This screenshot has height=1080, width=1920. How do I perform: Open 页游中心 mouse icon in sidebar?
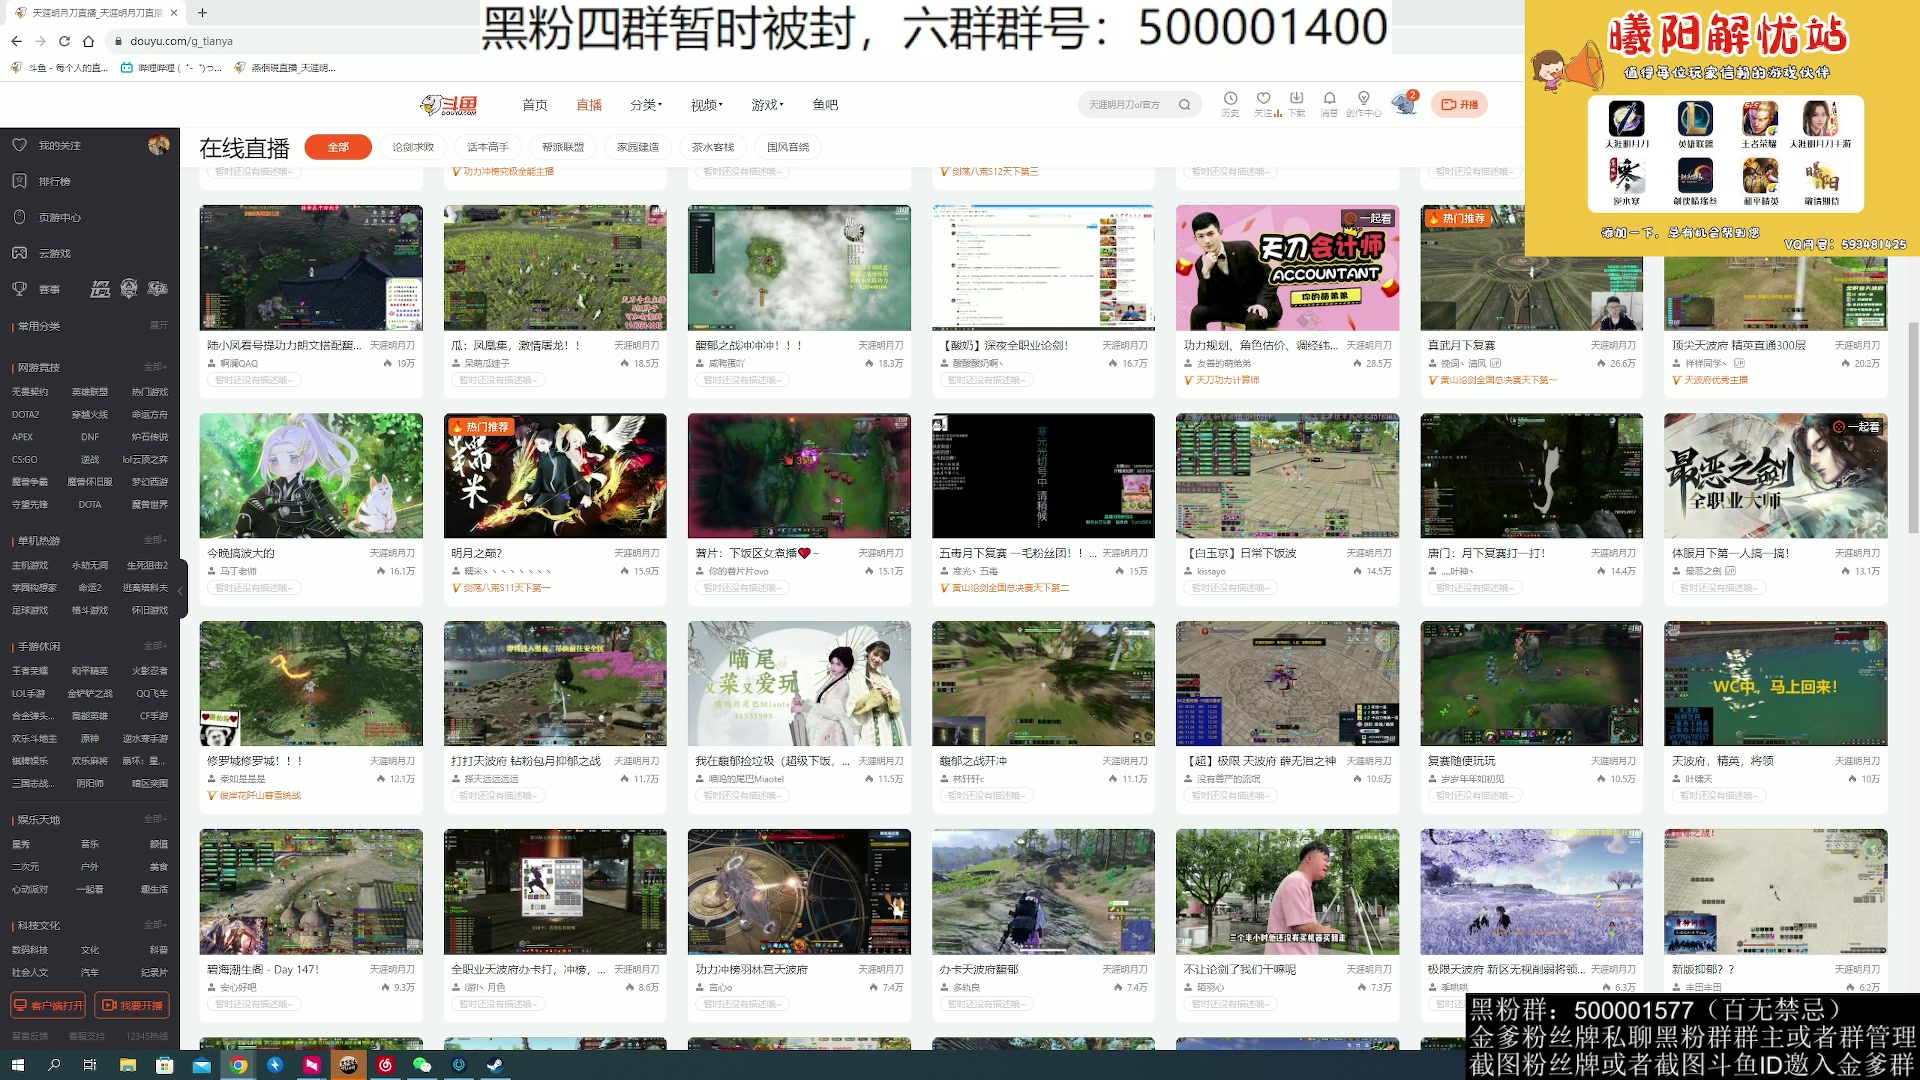point(18,217)
